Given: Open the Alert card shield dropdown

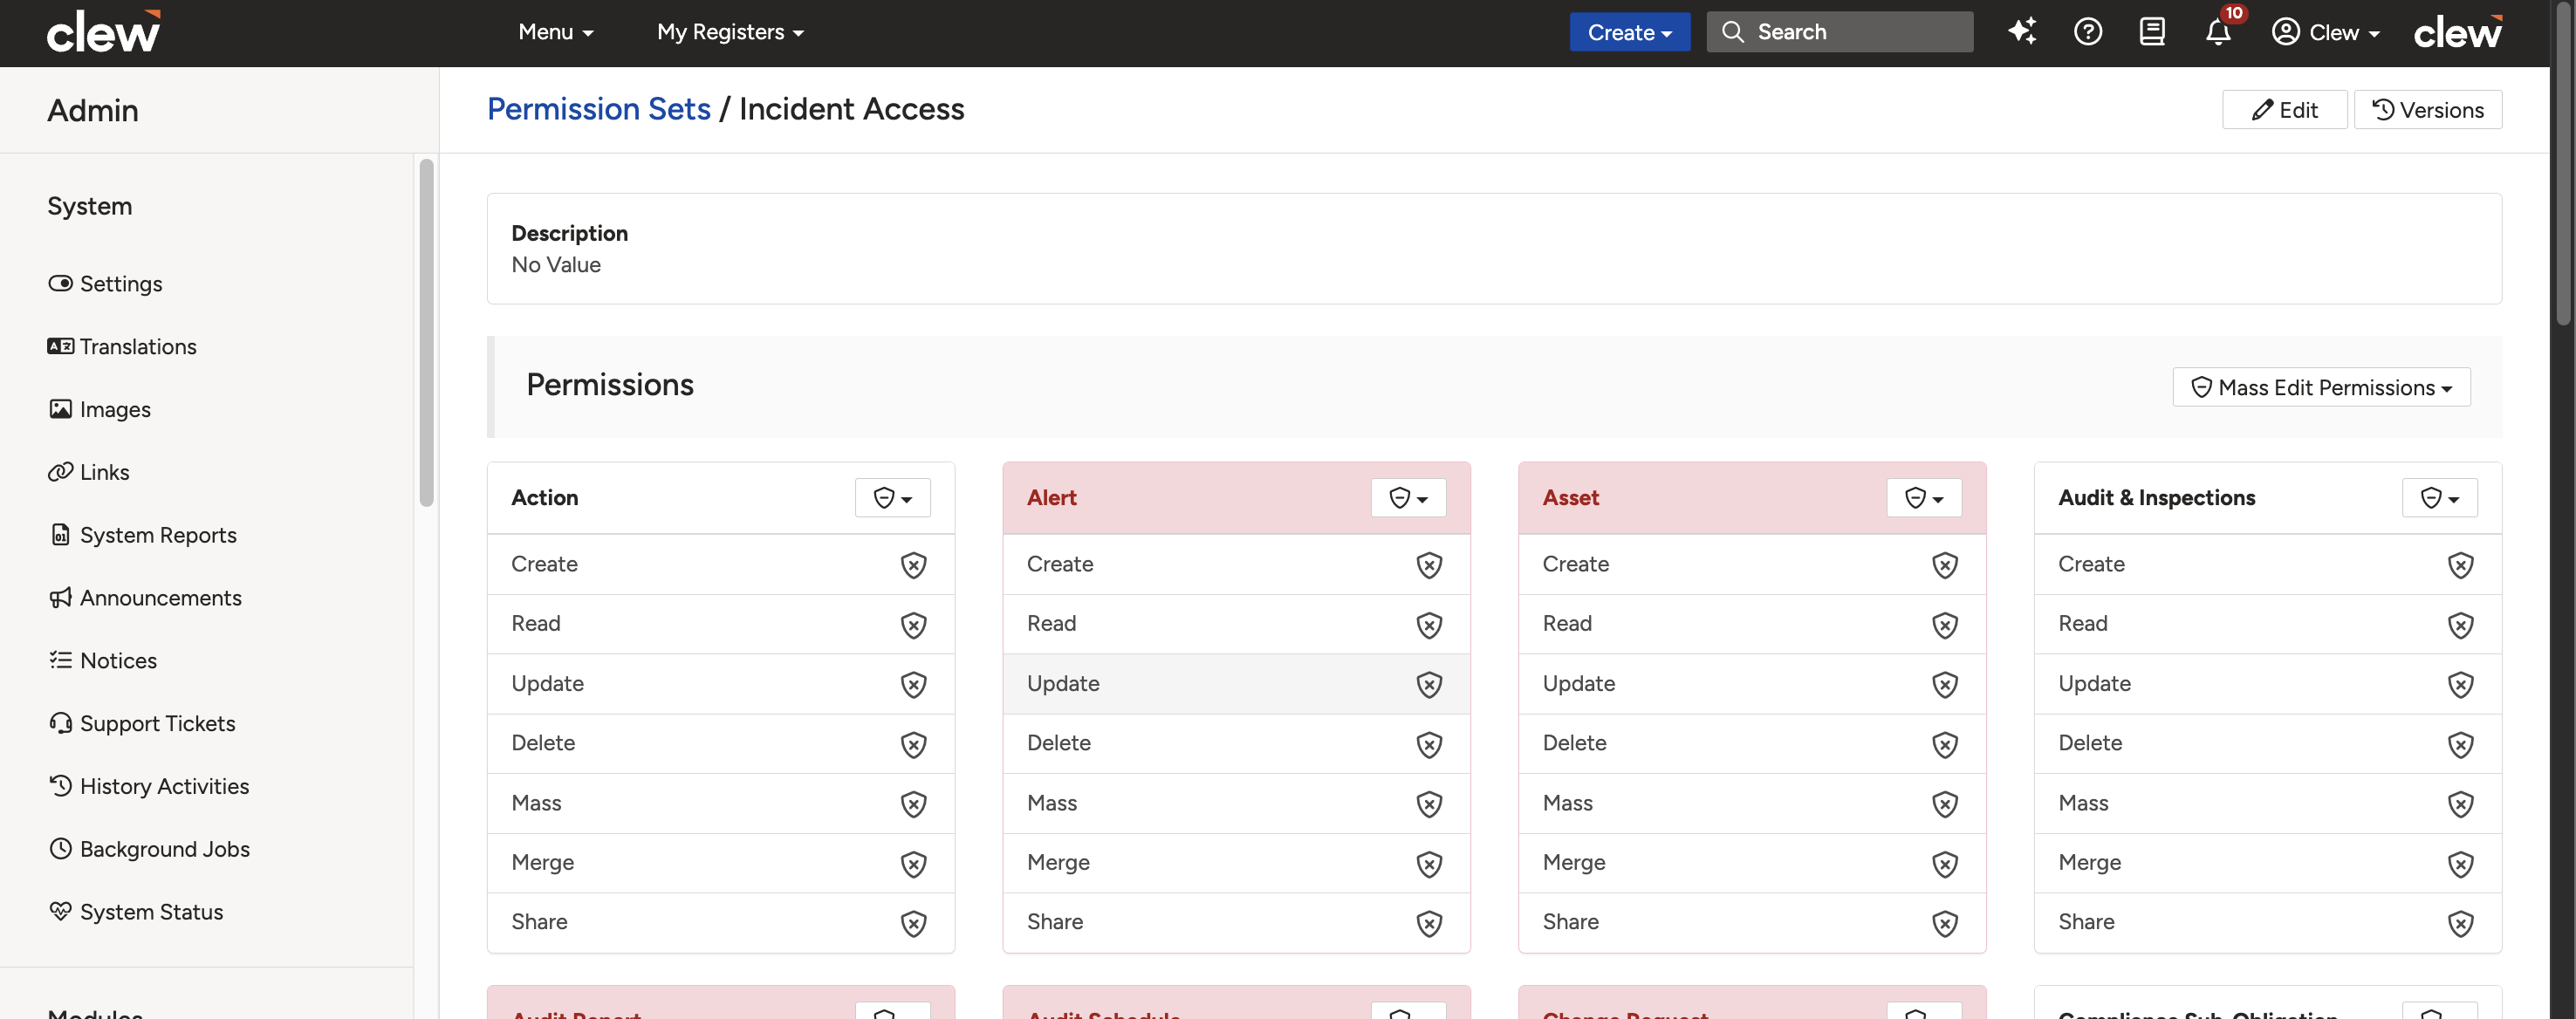Looking at the screenshot, I should pyautogui.click(x=1408, y=498).
